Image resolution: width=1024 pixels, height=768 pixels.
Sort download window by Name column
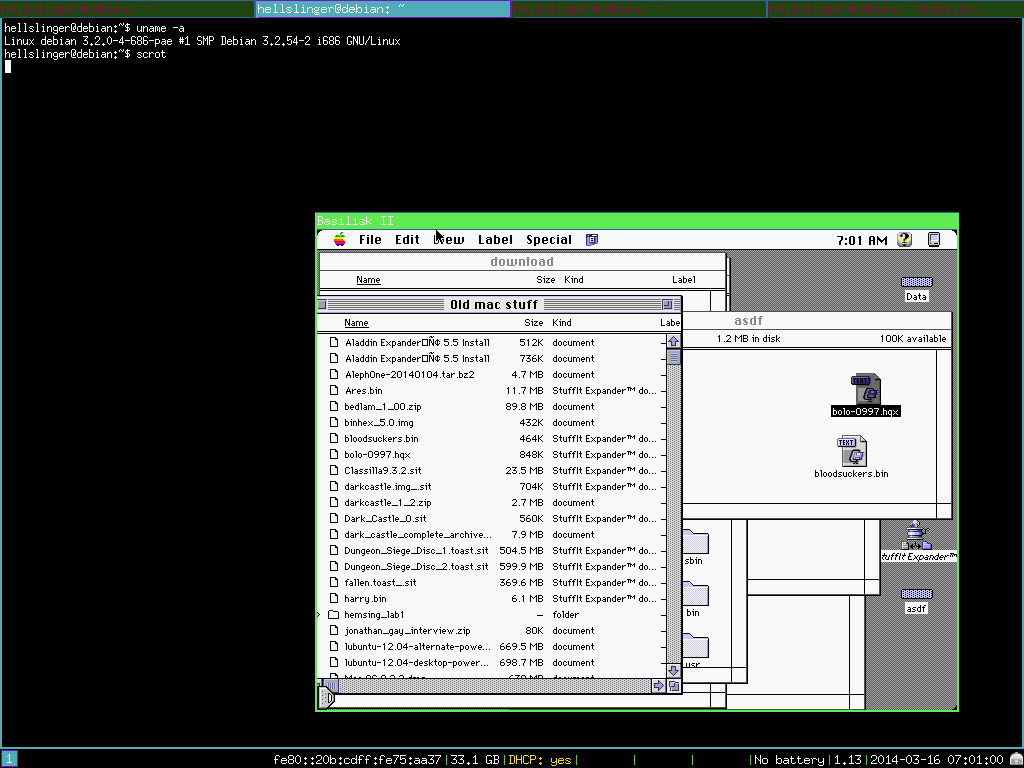368,280
